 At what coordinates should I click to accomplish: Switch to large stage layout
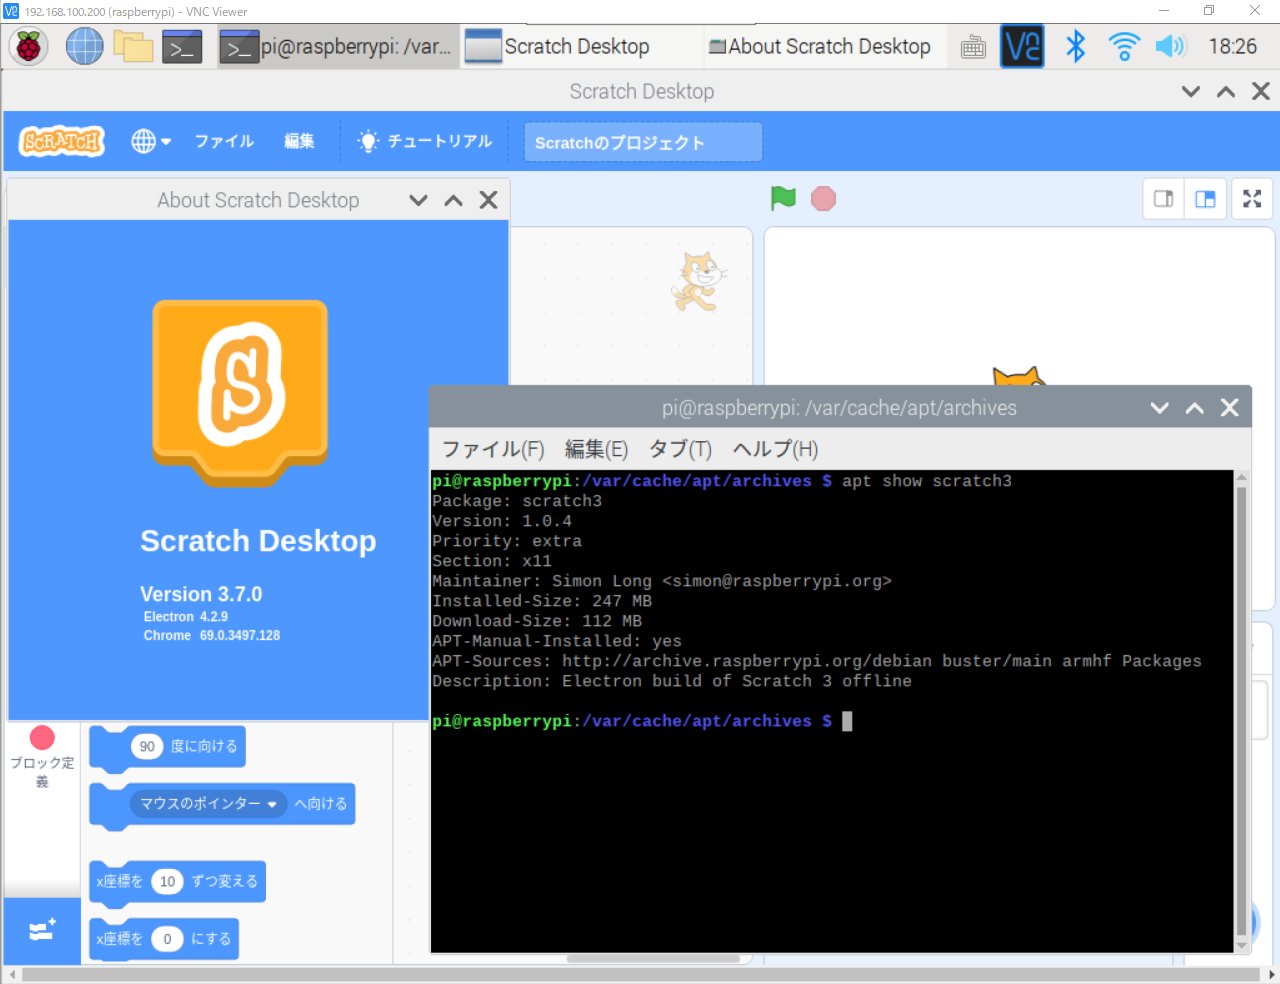click(x=1206, y=199)
